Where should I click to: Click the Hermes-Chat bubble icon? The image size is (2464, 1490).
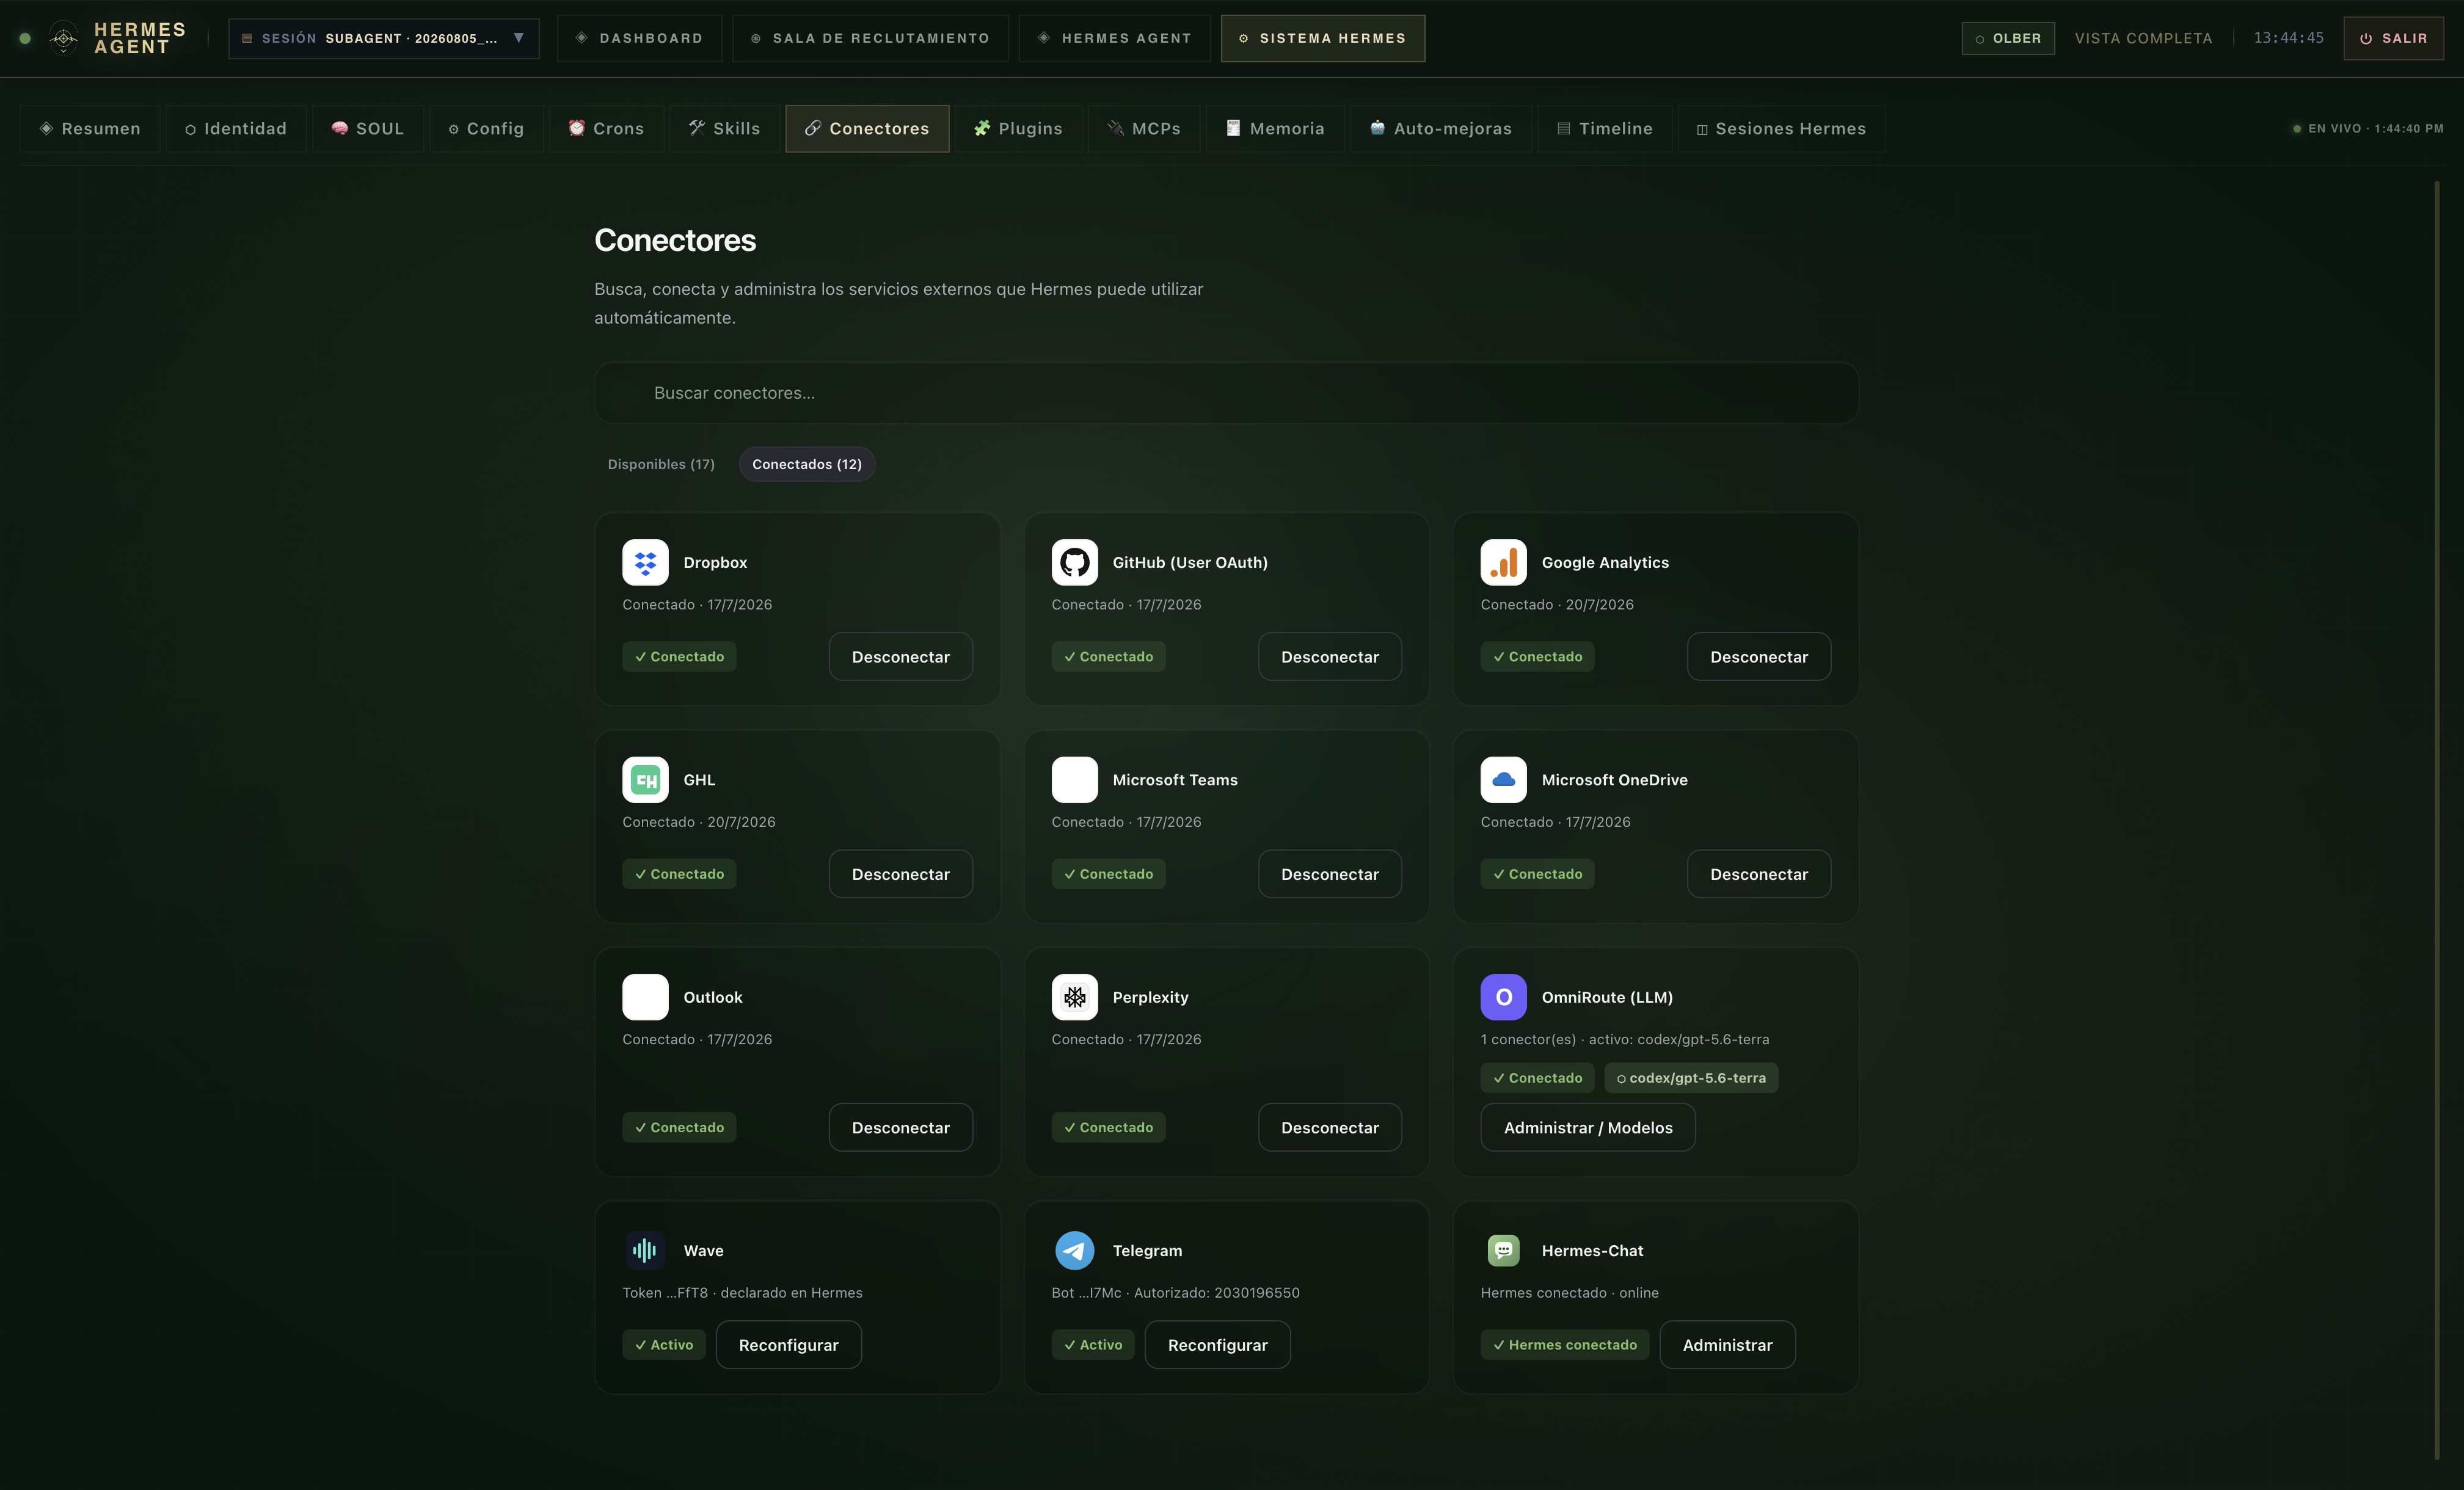point(1503,1250)
